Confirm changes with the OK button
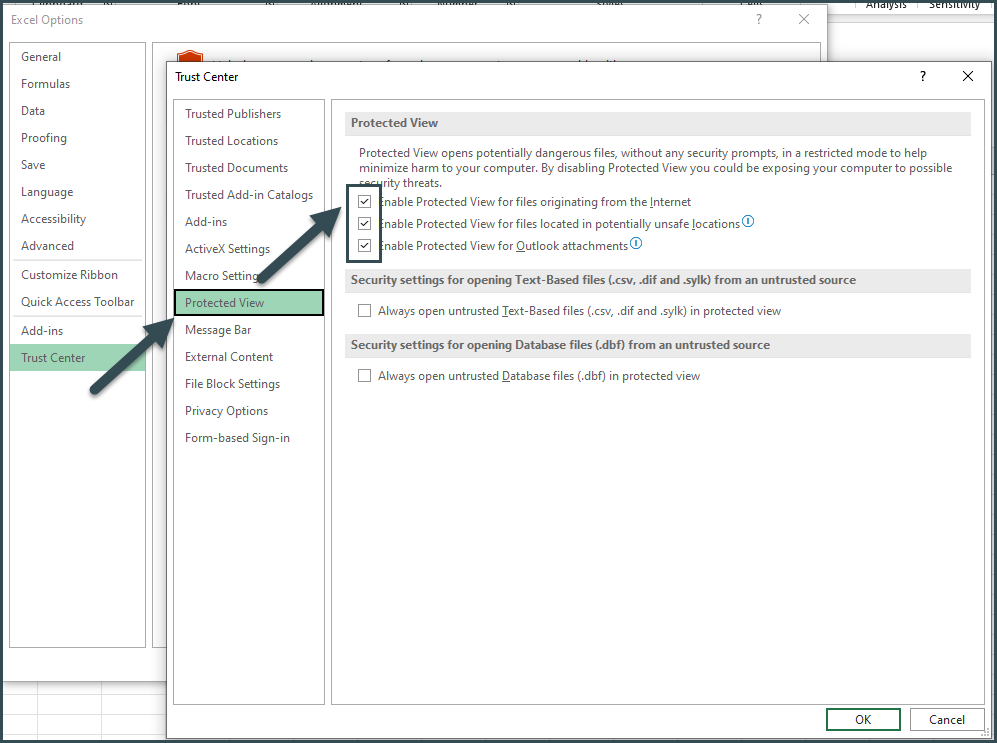The image size is (997, 743). coord(862,719)
